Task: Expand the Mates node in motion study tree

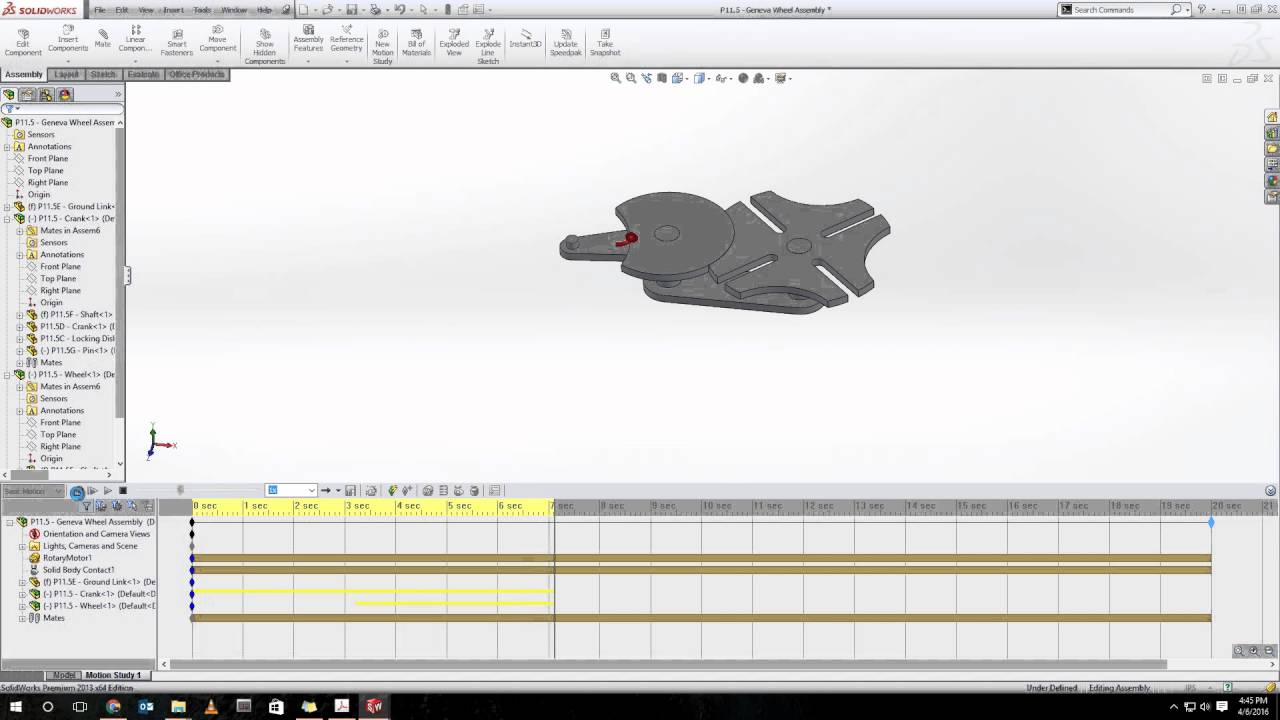Action: pyautogui.click(x=22, y=618)
